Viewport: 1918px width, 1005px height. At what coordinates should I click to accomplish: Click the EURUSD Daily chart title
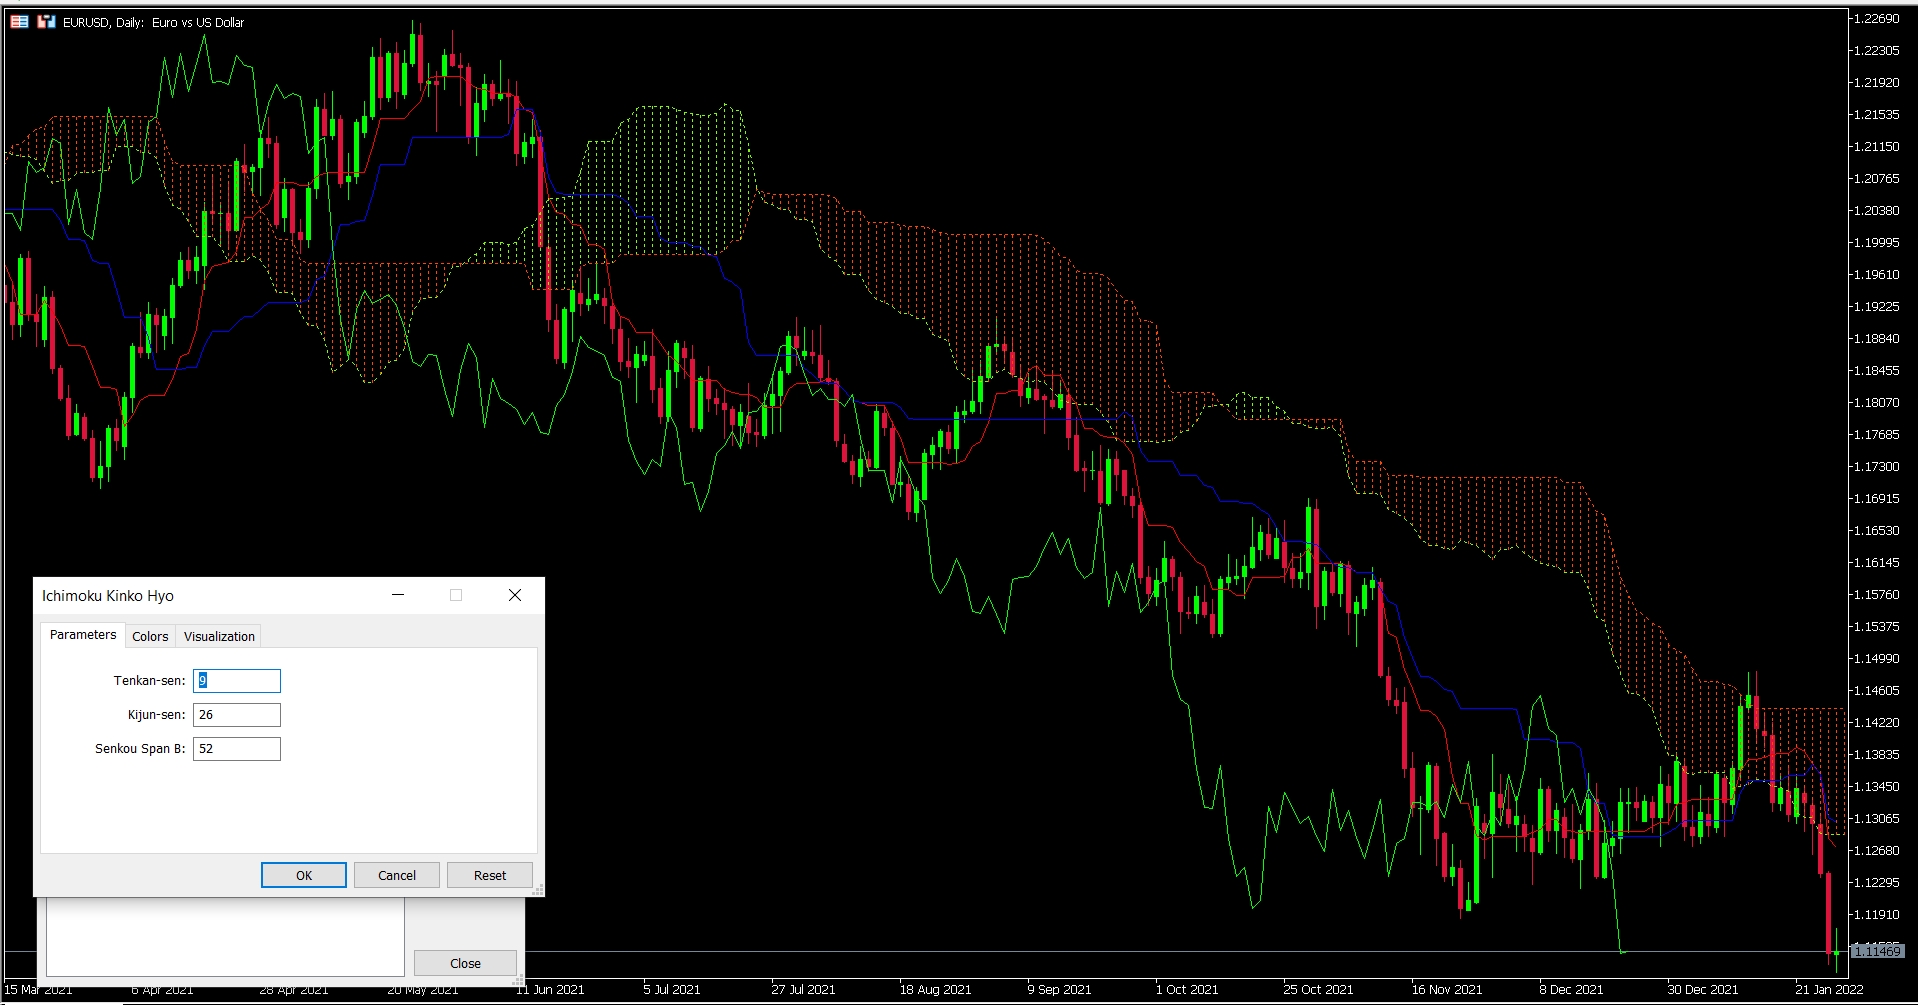(x=153, y=22)
